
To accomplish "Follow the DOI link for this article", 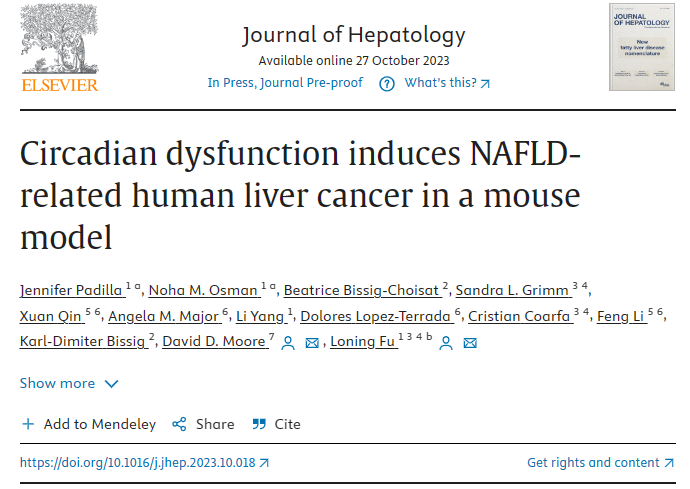I will (144, 463).
